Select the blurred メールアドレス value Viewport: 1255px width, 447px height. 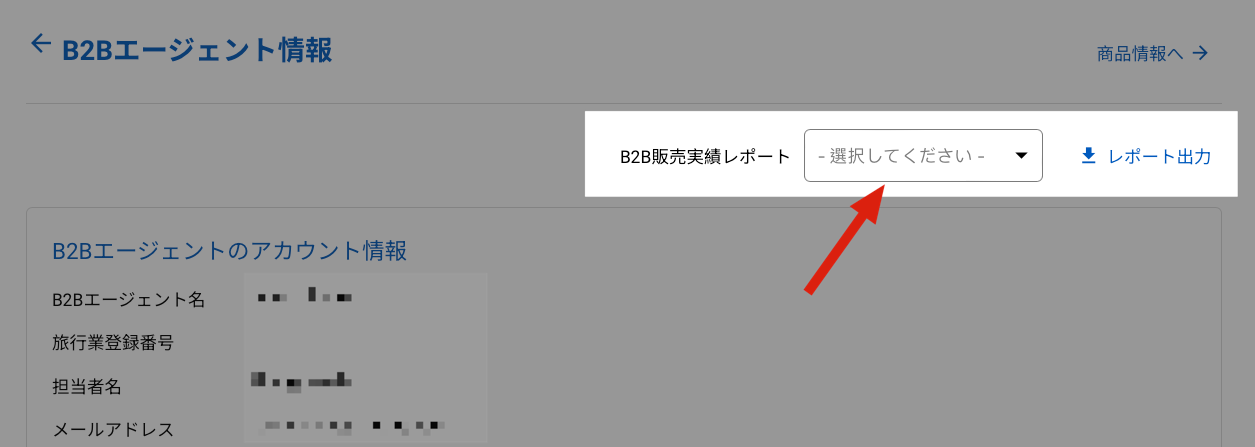click(x=350, y=425)
